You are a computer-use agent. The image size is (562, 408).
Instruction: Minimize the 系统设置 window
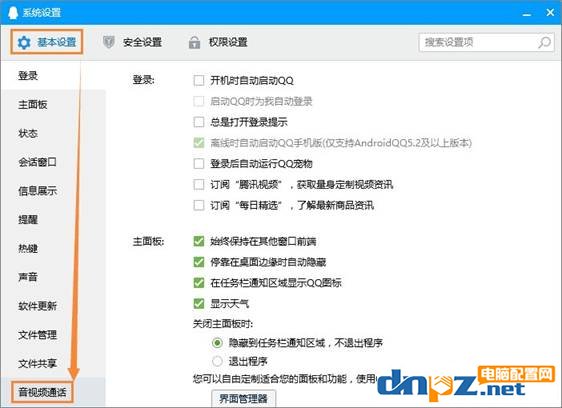pyautogui.click(x=527, y=14)
